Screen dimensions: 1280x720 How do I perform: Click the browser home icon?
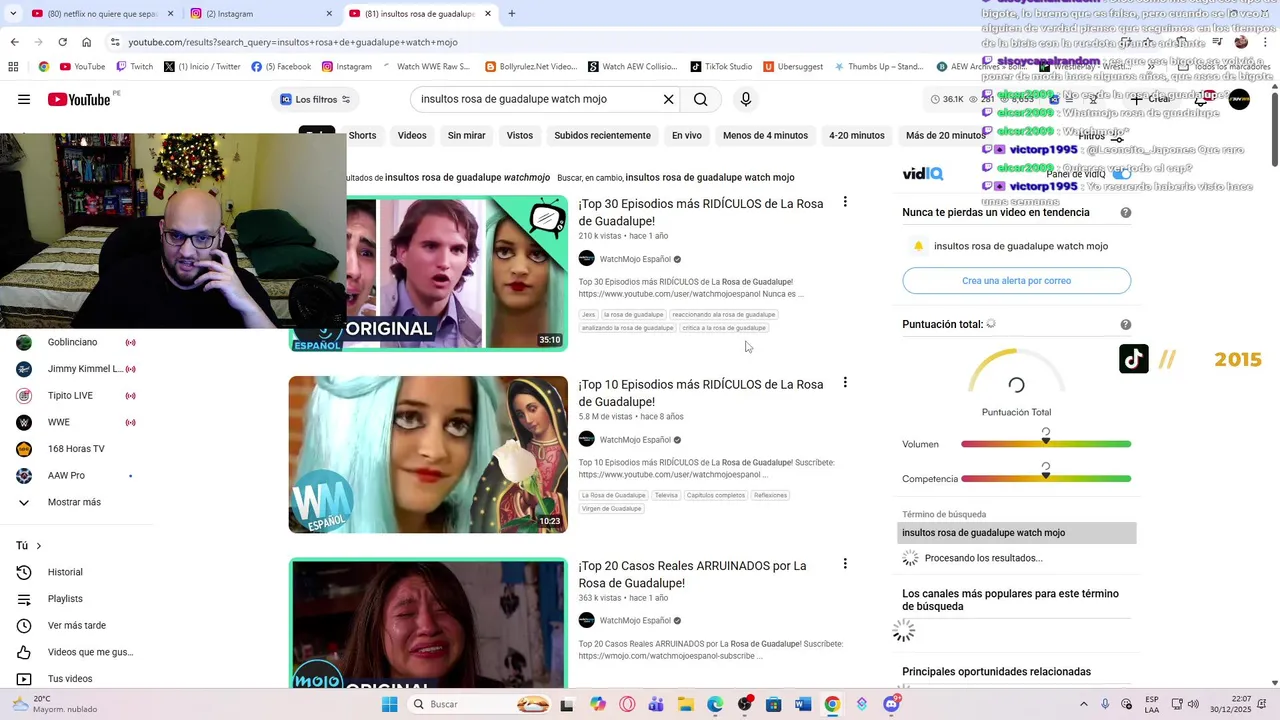point(87,42)
